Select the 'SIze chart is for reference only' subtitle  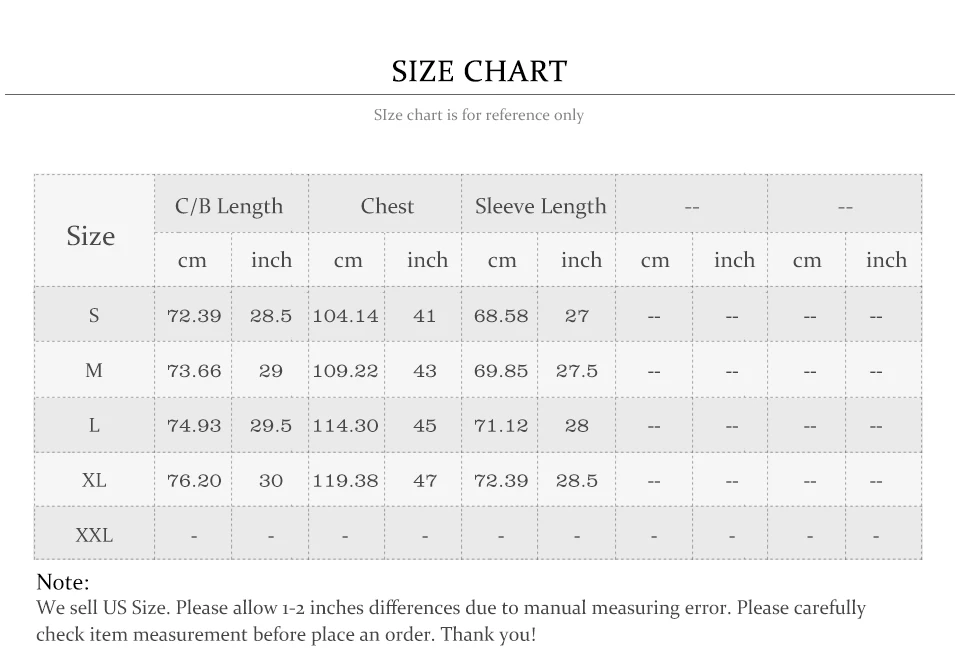point(479,115)
